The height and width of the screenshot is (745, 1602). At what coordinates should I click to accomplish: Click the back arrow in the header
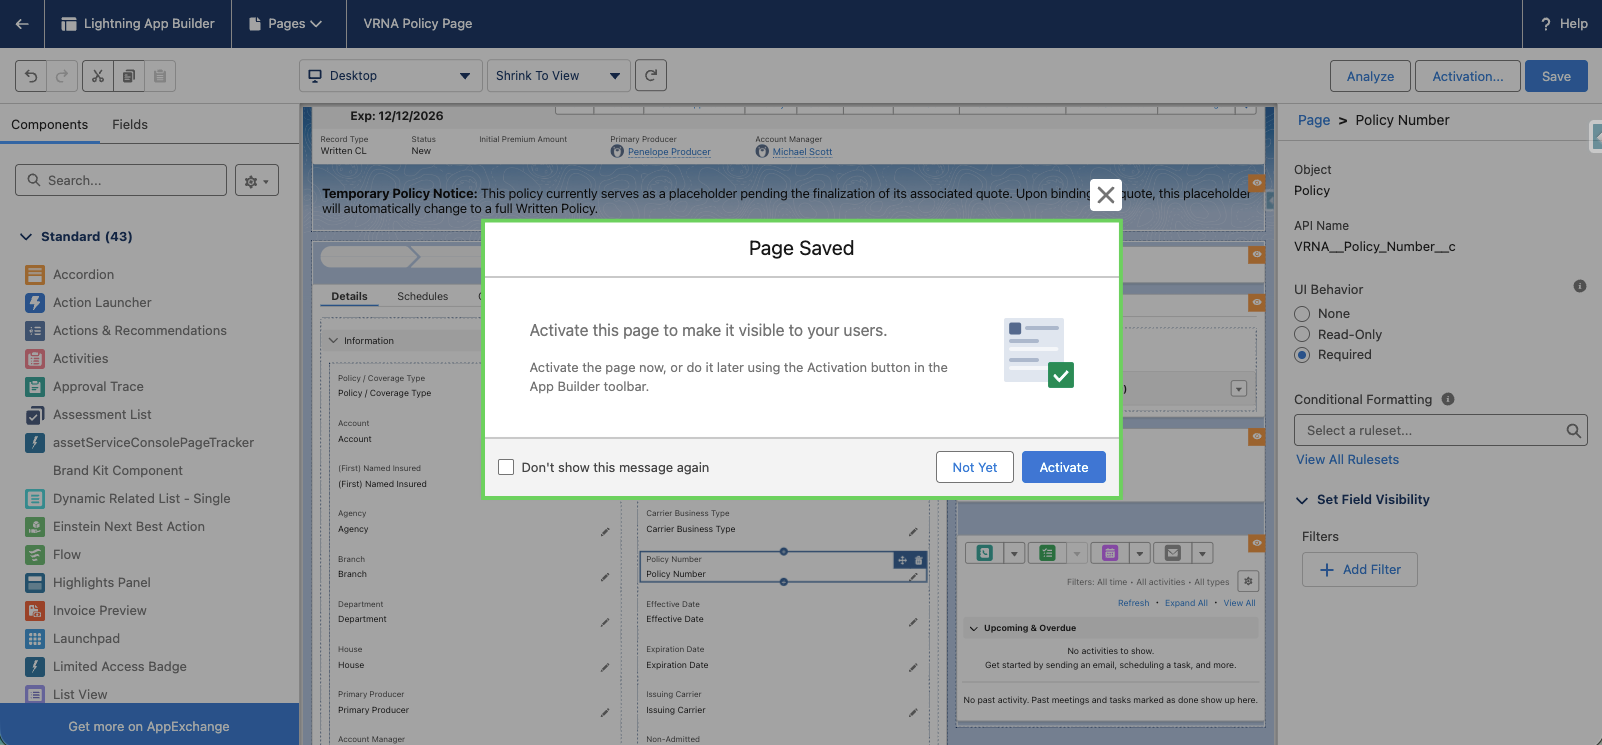pyautogui.click(x=22, y=24)
